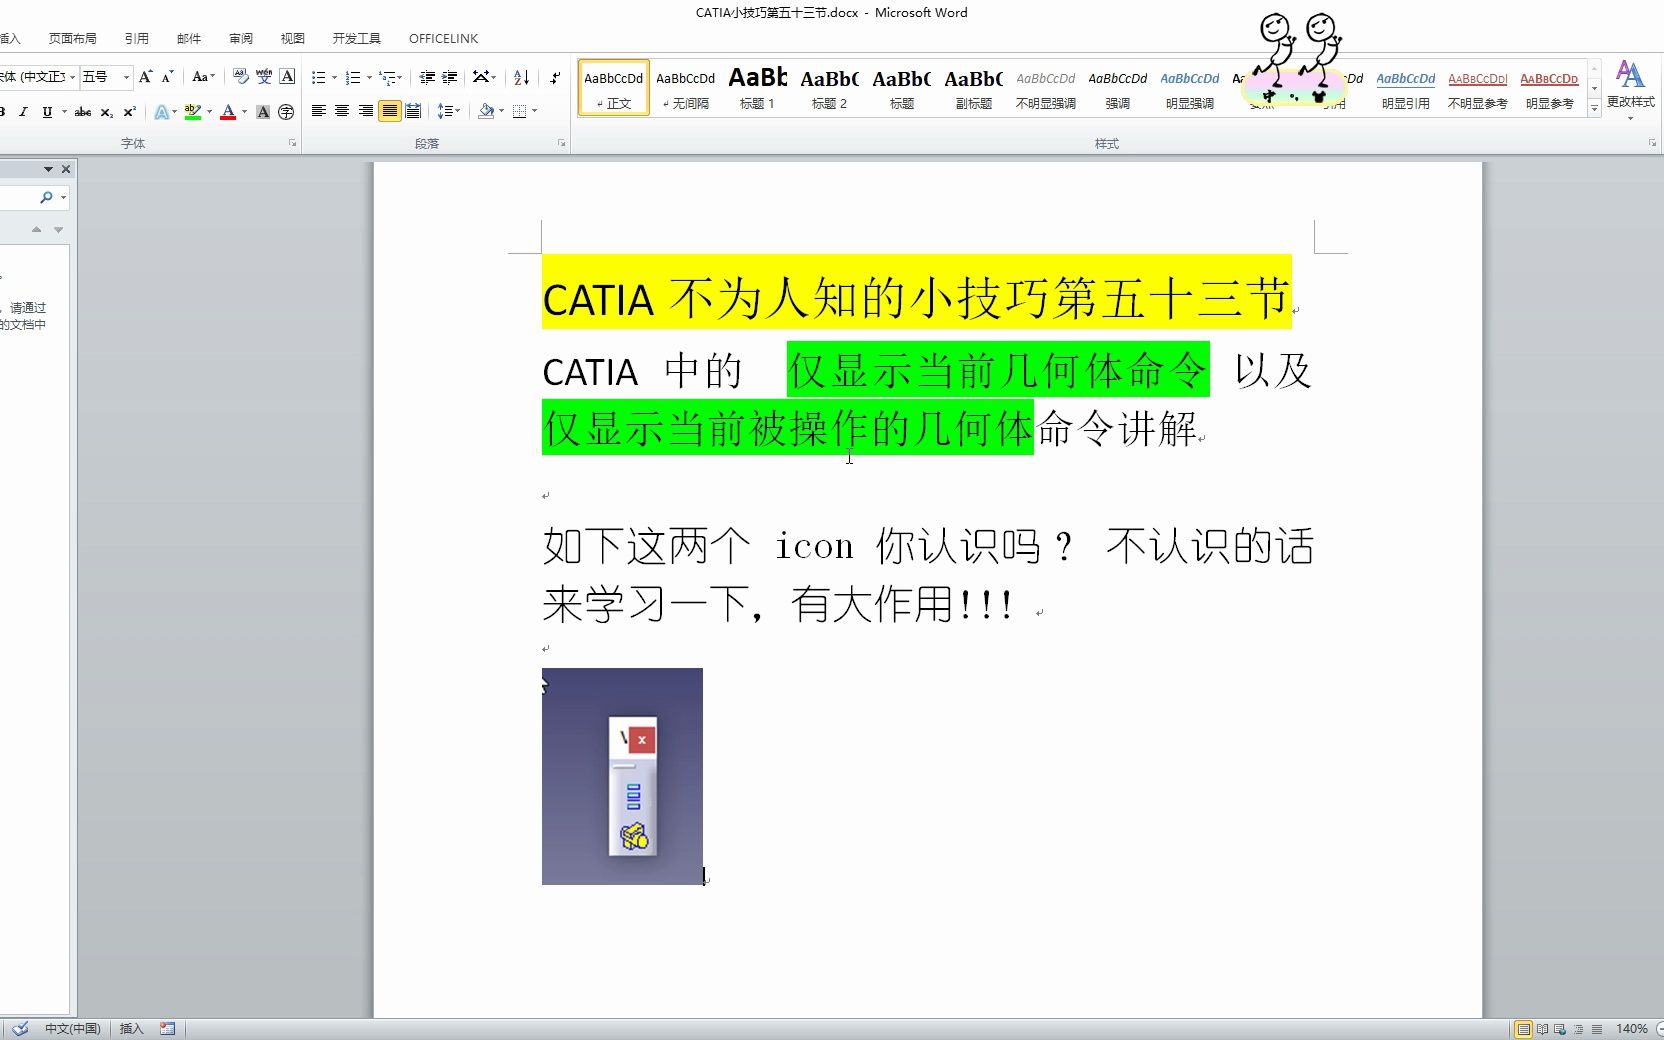Open the font color dropdown arrow
The height and width of the screenshot is (1040, 1664).
click(244, 112)
